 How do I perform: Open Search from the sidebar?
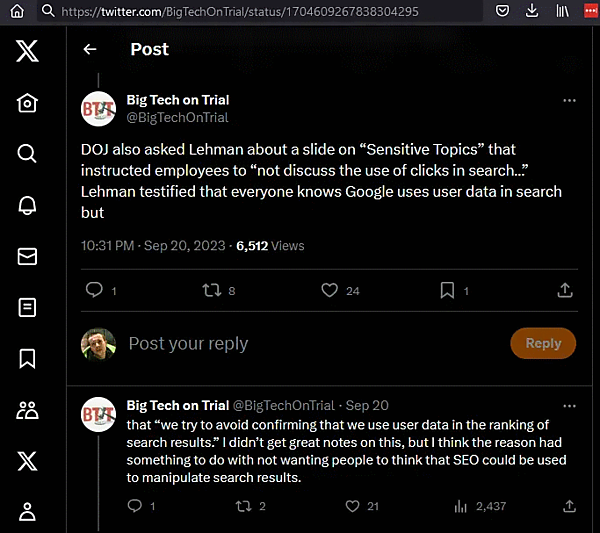pyautogui.click(x=27, y=153)
